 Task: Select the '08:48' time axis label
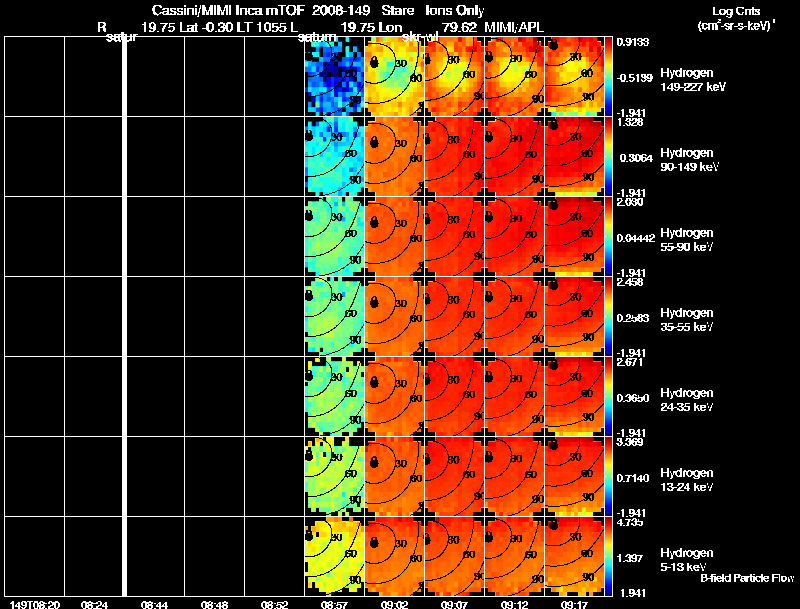pyautogui.click(x=214, y=604)
